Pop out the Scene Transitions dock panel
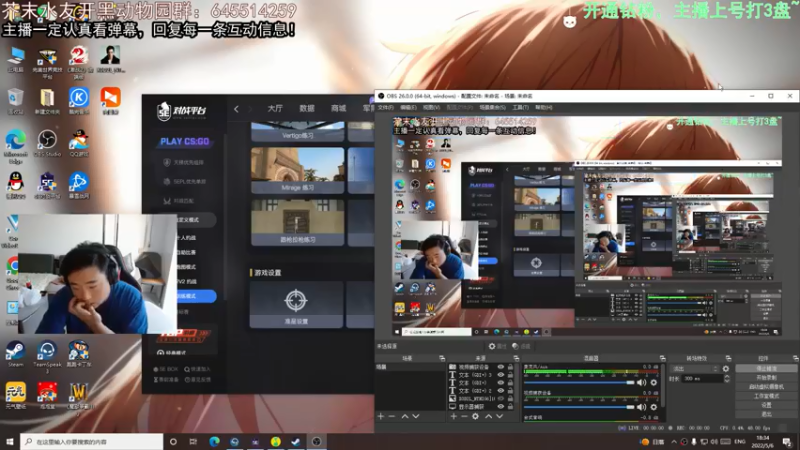 coord(728,358)
